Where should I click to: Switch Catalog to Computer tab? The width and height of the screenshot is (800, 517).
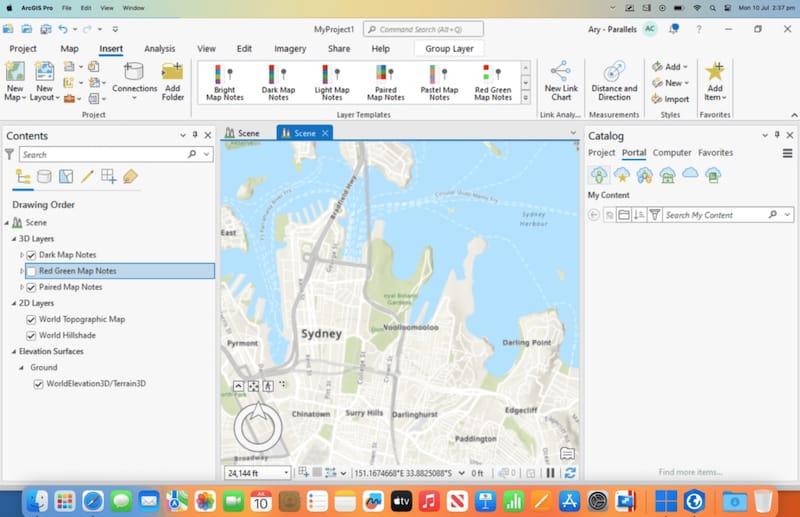click(672, 153)
